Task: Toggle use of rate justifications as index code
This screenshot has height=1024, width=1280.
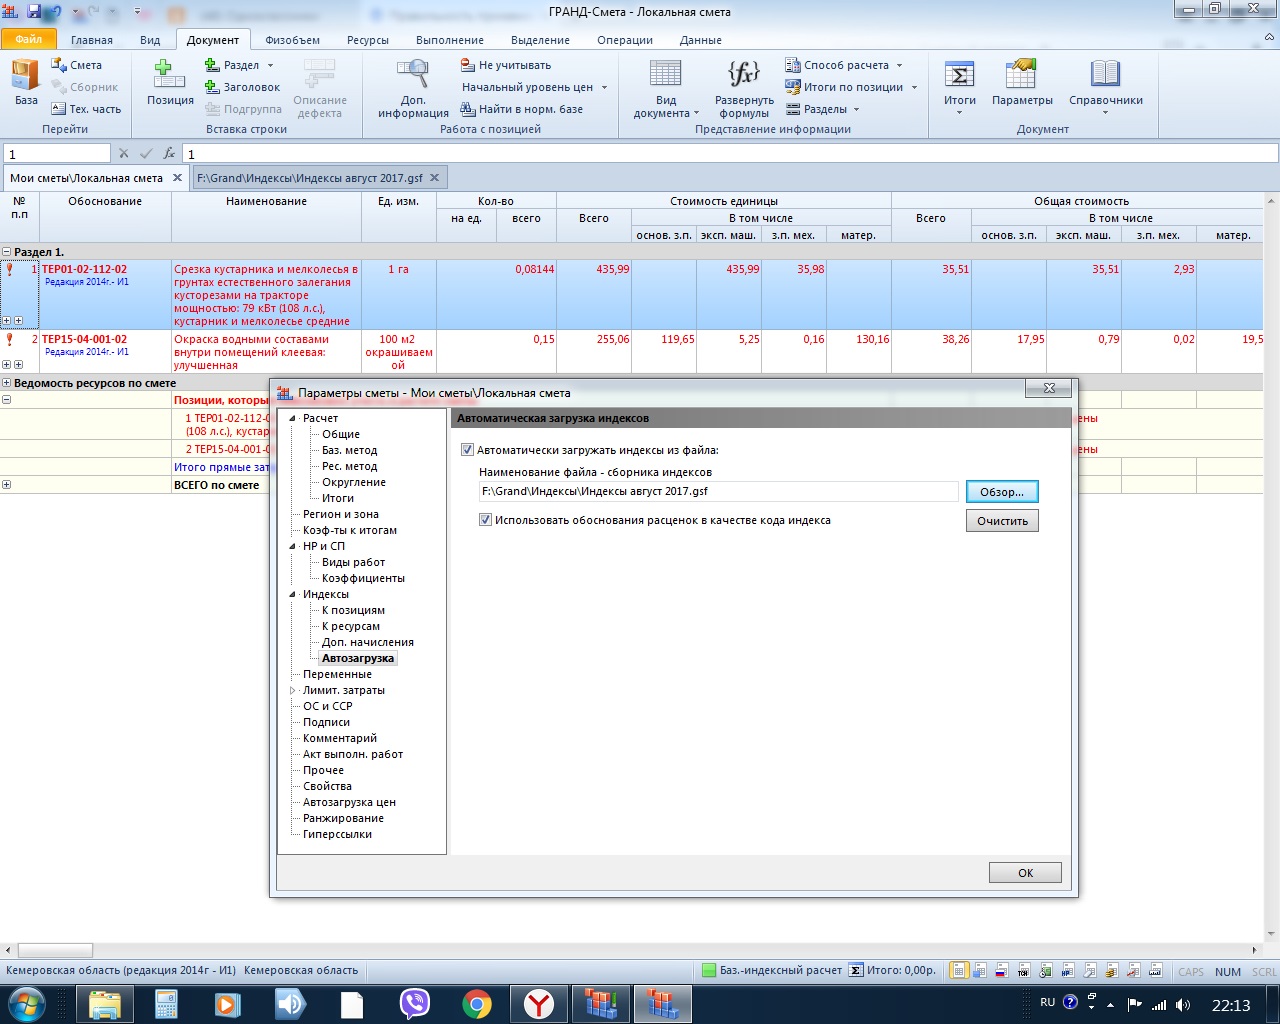Action: click(x=485, y=520)
